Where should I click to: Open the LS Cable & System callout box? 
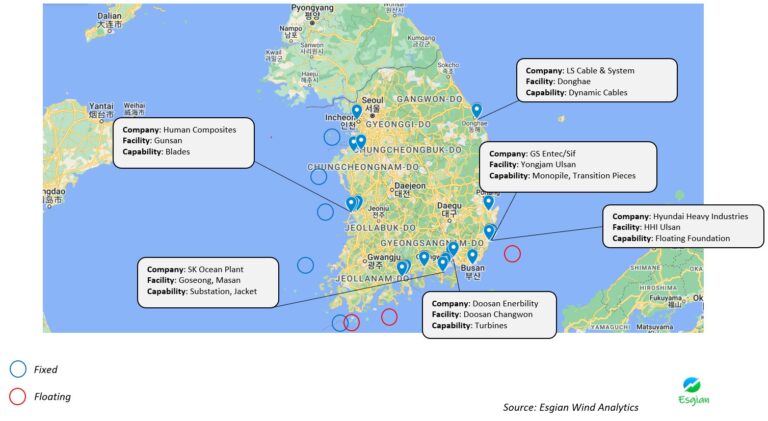(597, 81)
